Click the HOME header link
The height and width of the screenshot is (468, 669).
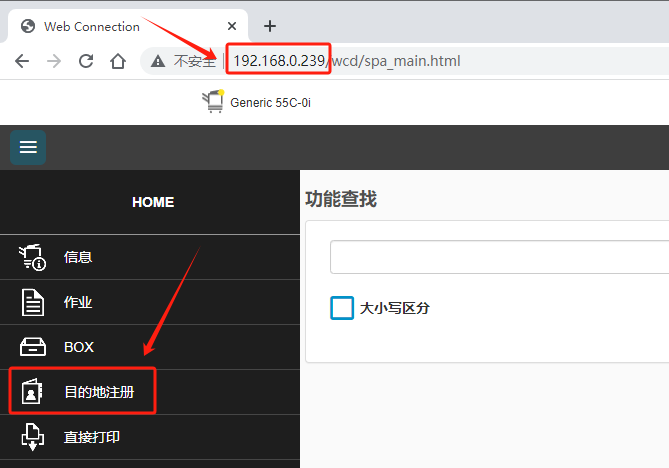pyautogui.click(x=152, y=202)
